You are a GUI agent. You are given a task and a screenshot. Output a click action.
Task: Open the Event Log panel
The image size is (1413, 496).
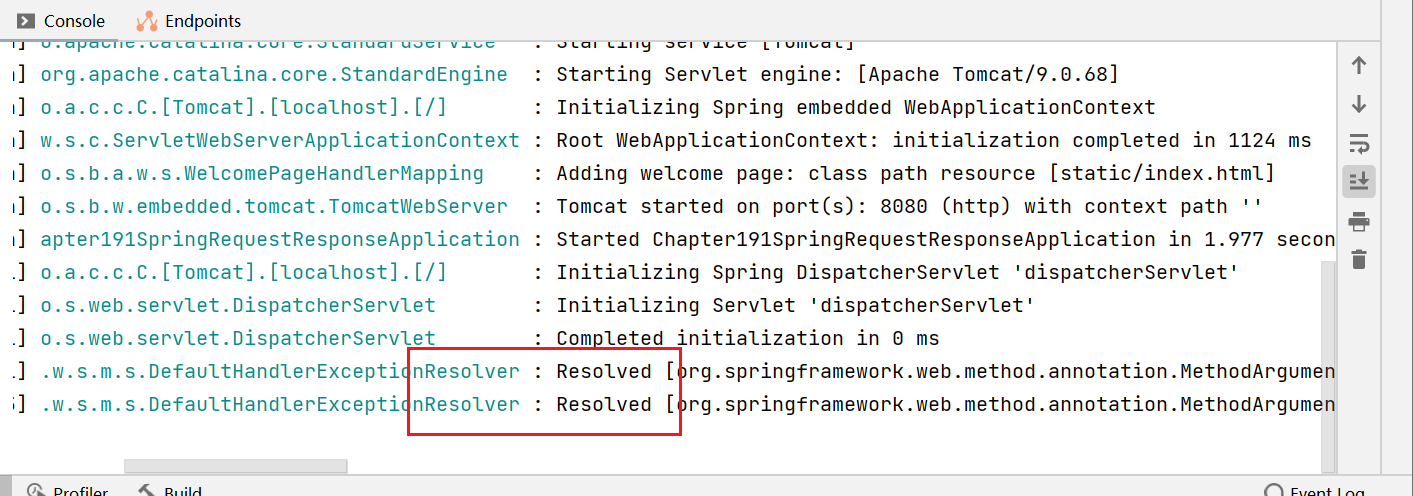click(1327, 490)
